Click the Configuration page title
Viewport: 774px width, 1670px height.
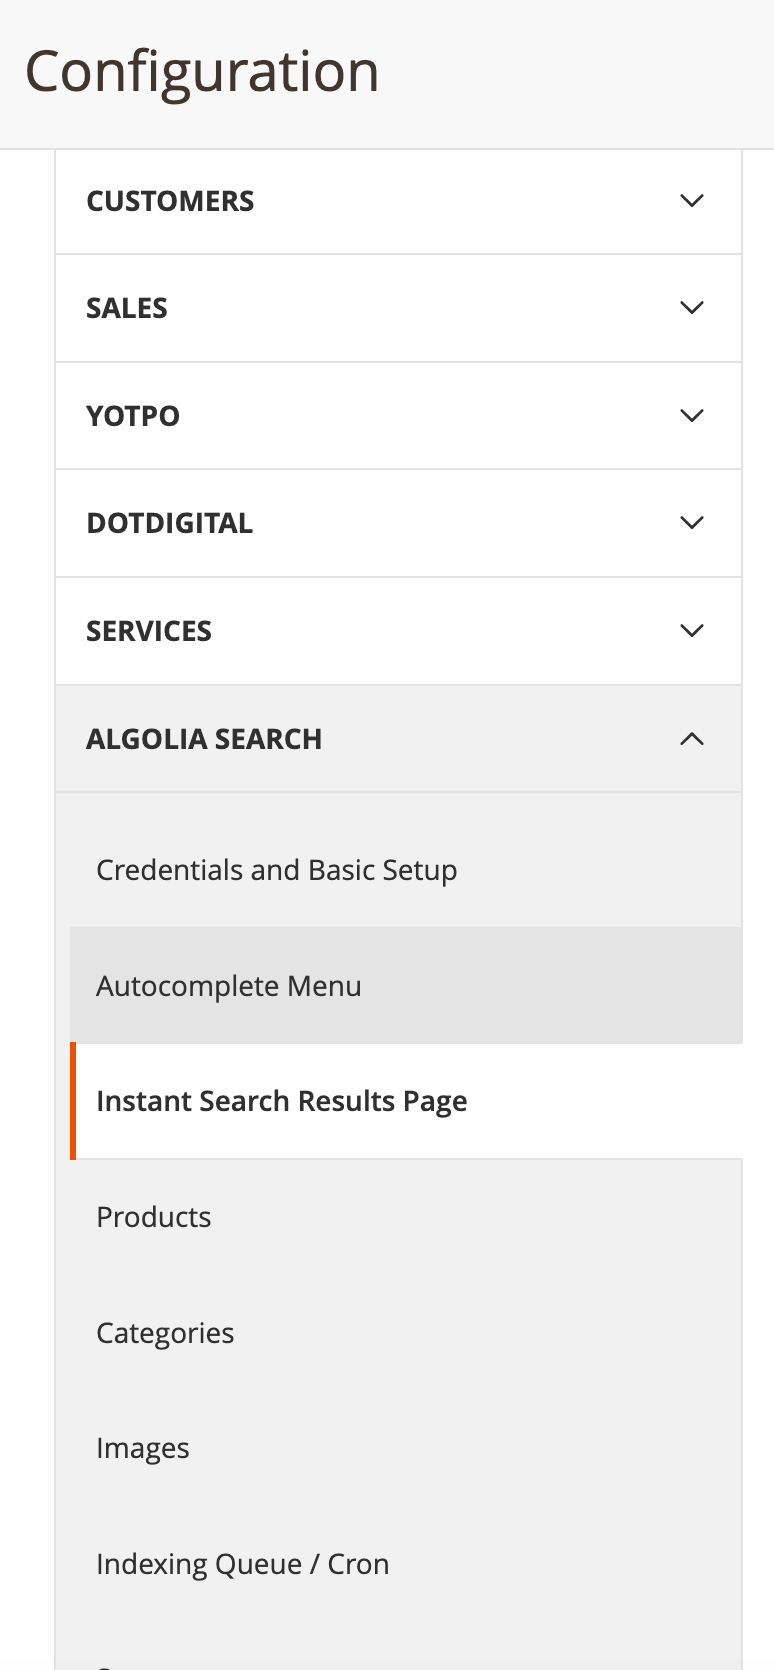[203, 70]
